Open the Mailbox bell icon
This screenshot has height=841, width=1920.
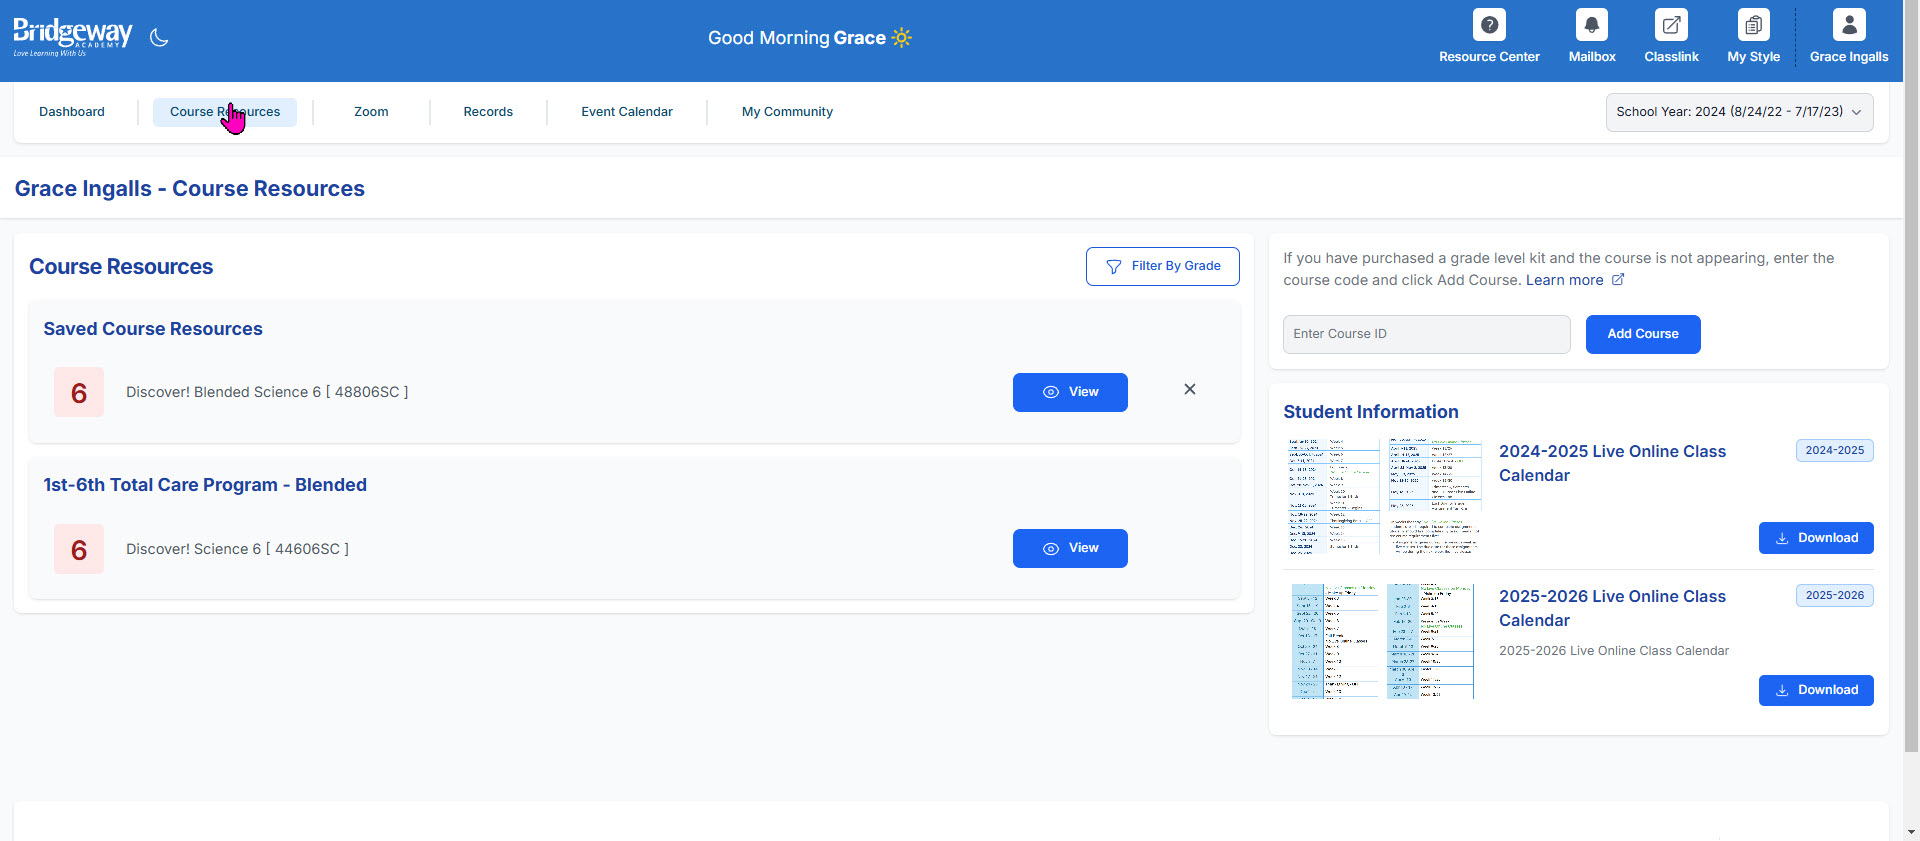coord(1591,25)
